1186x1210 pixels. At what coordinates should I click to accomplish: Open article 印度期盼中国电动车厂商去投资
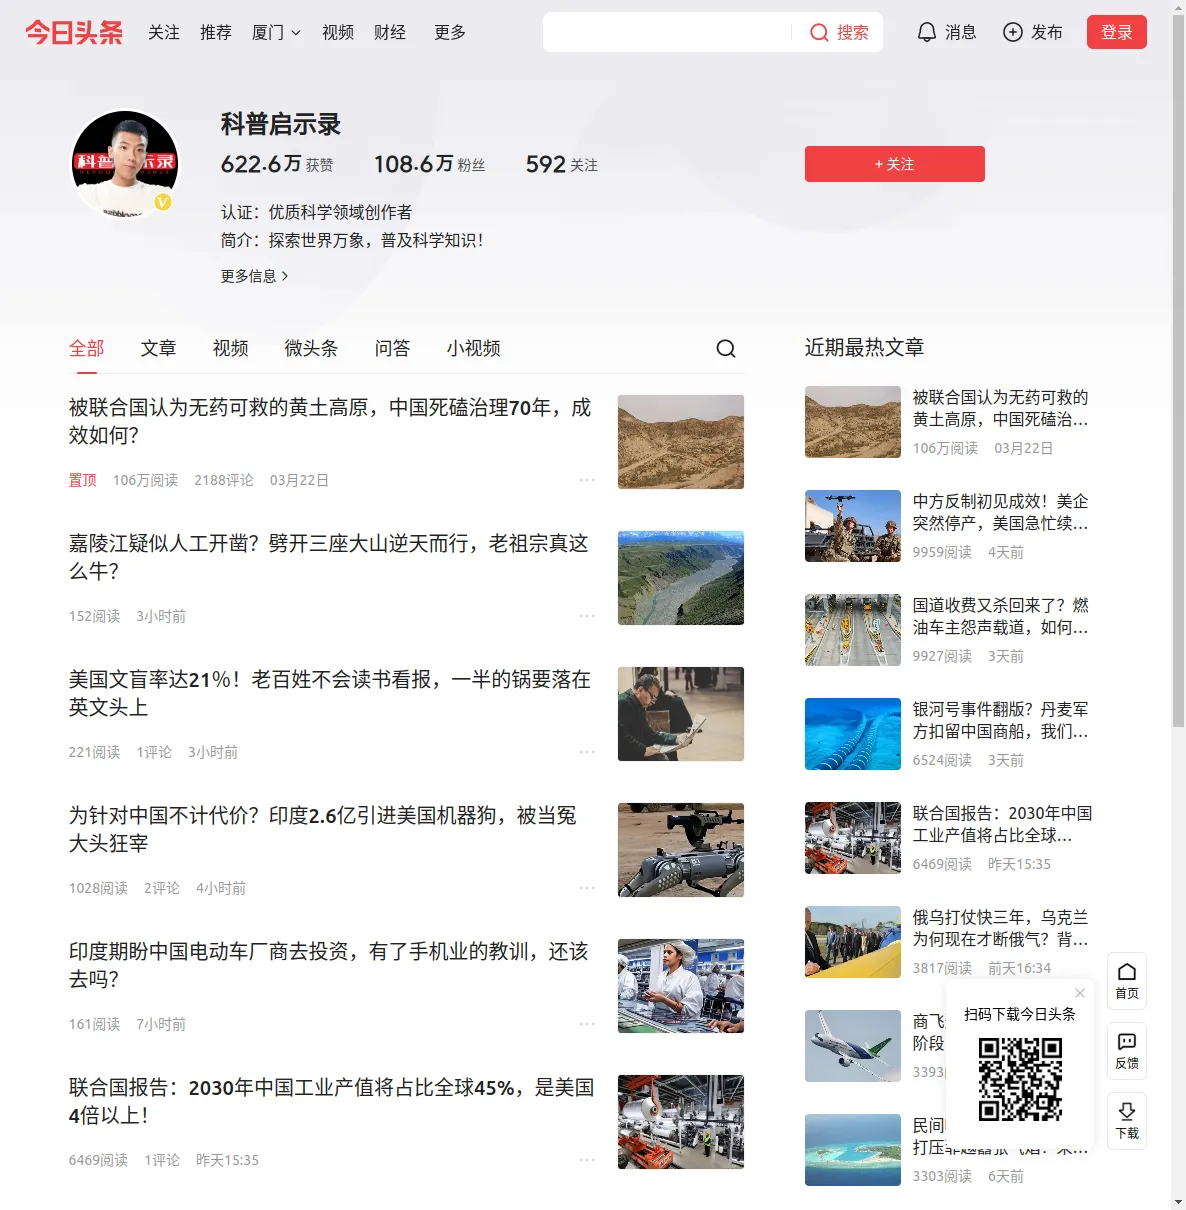click(329, 965)
